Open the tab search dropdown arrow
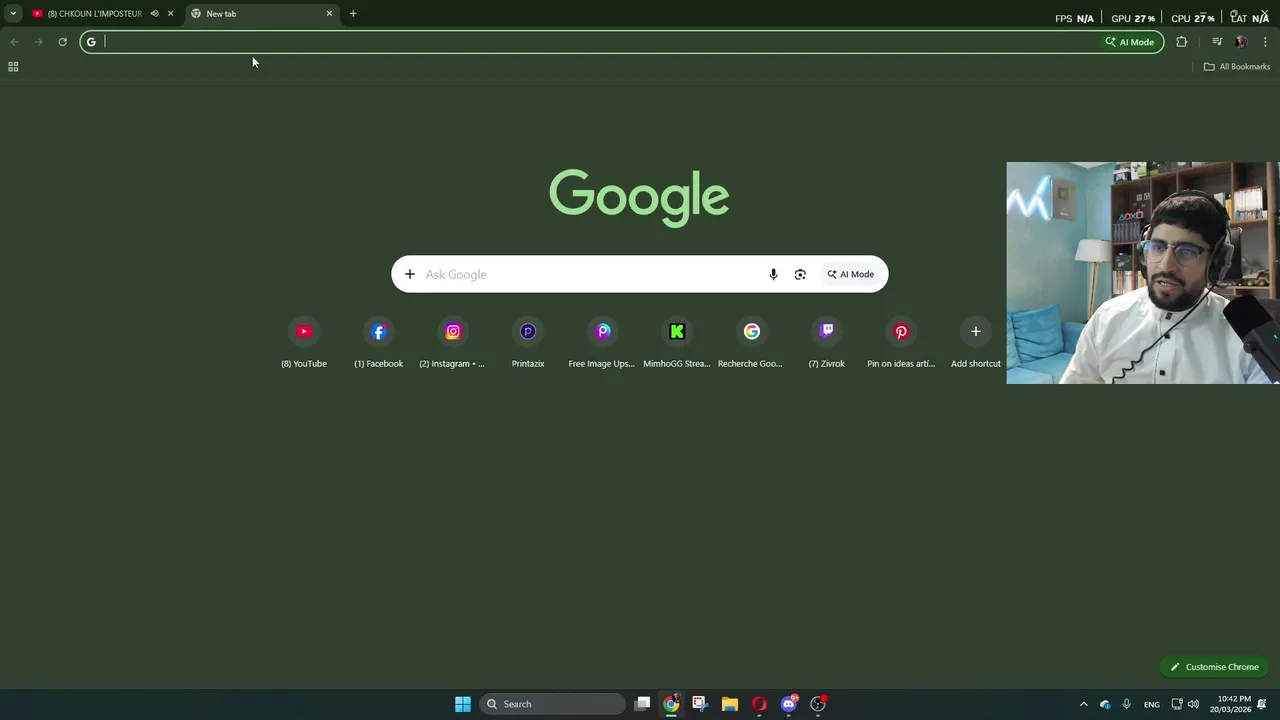Image resolution: width=1280 pixels, height=720 pixels. click(x=13, y=13)
